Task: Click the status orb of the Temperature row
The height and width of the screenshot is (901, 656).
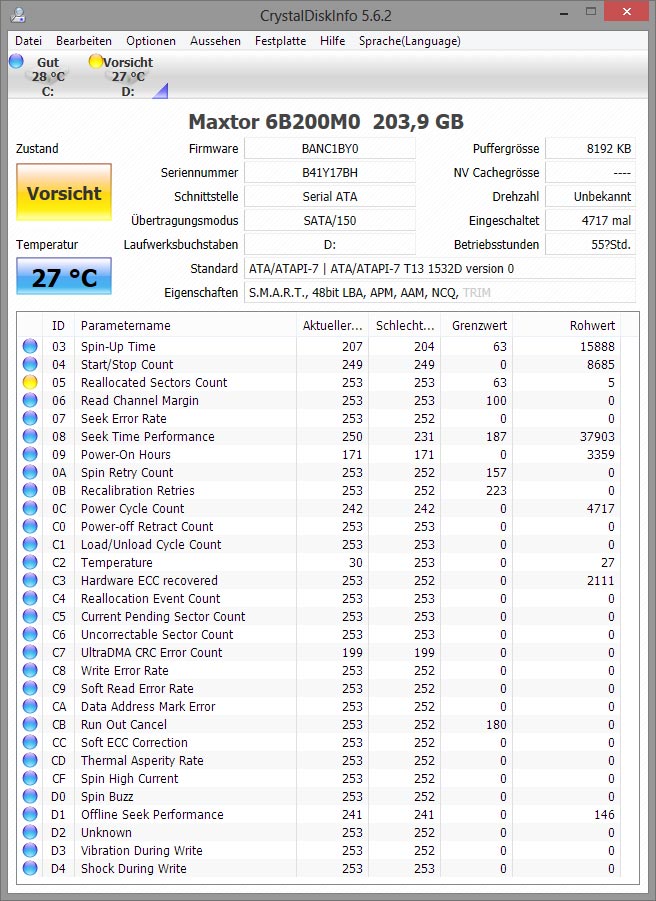Action: (30, 562)
